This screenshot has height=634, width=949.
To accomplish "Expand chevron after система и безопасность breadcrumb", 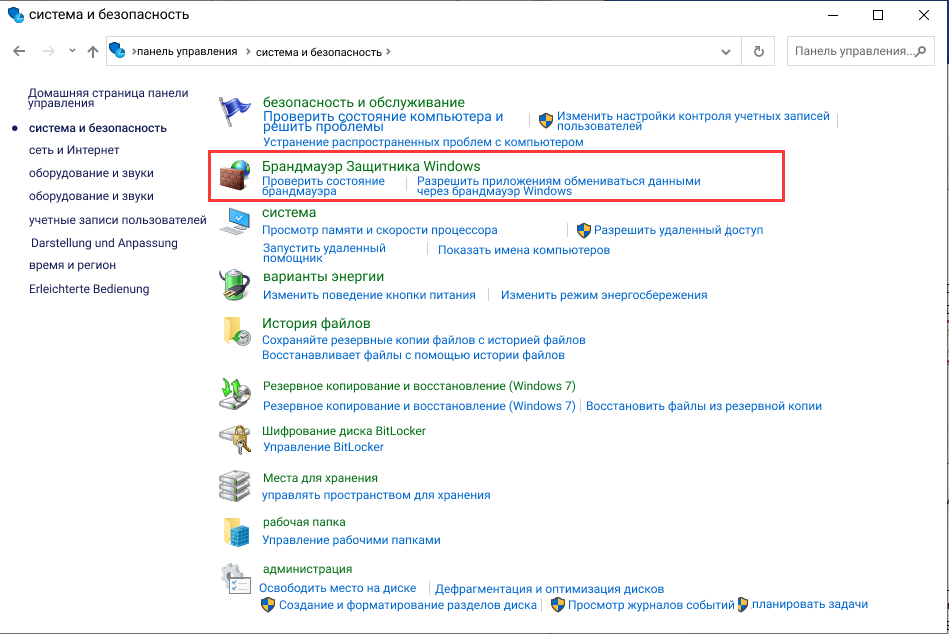I will (388, 51).
